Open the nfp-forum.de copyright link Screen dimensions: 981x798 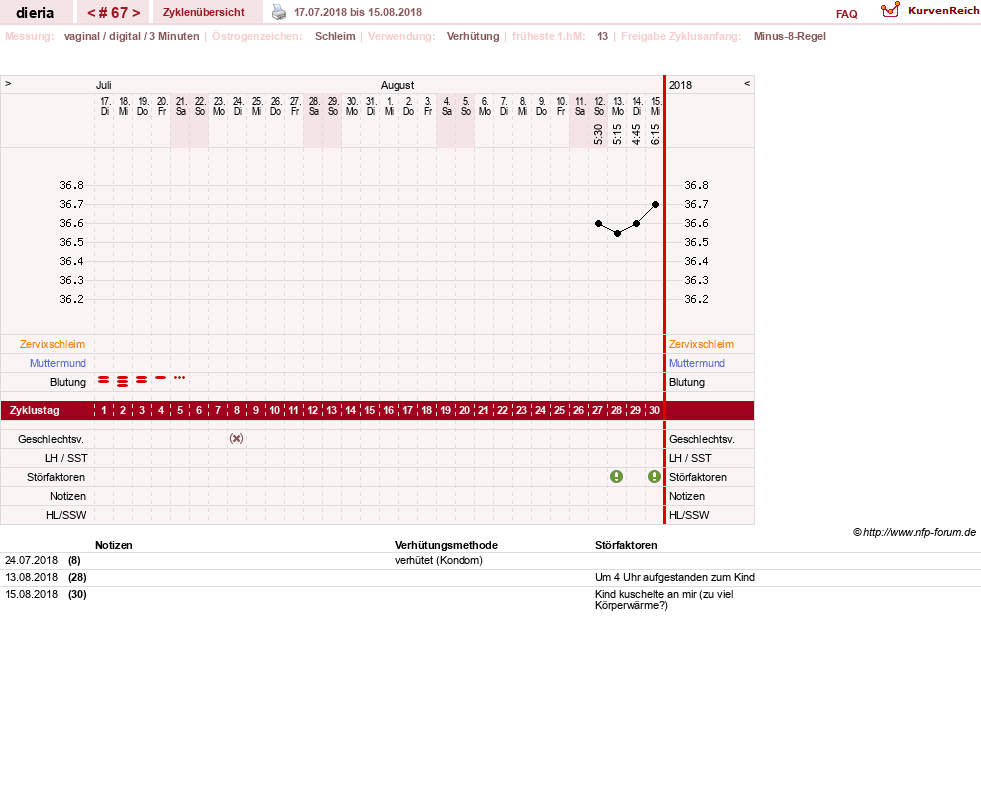915,533
